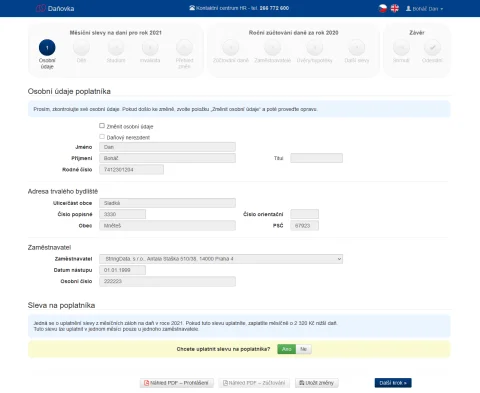The width and height of the screenshot is (480, 393).
Task: Go to the Studium step circle
Action: [x=116, y=48]
